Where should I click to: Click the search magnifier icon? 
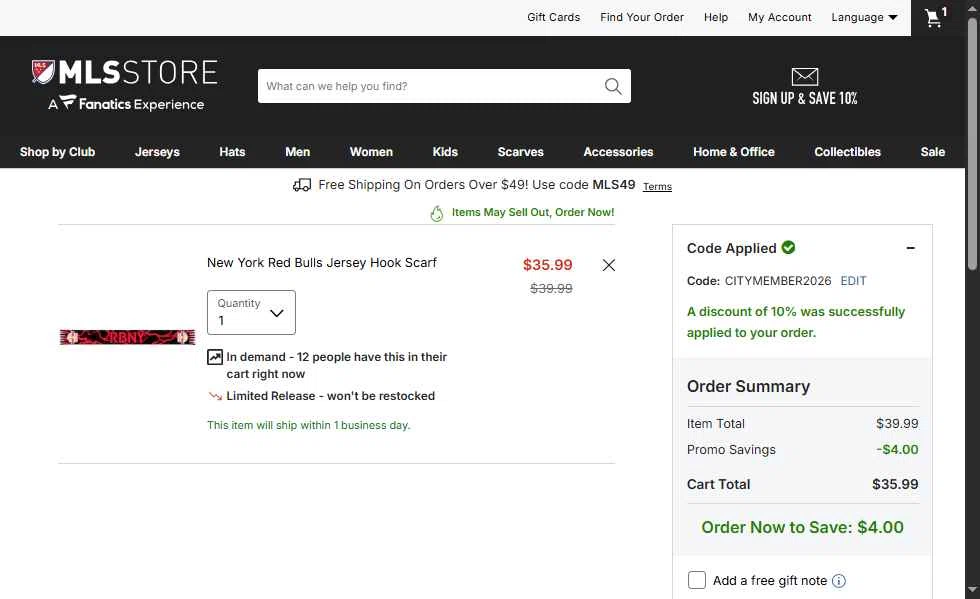point(613,86)
